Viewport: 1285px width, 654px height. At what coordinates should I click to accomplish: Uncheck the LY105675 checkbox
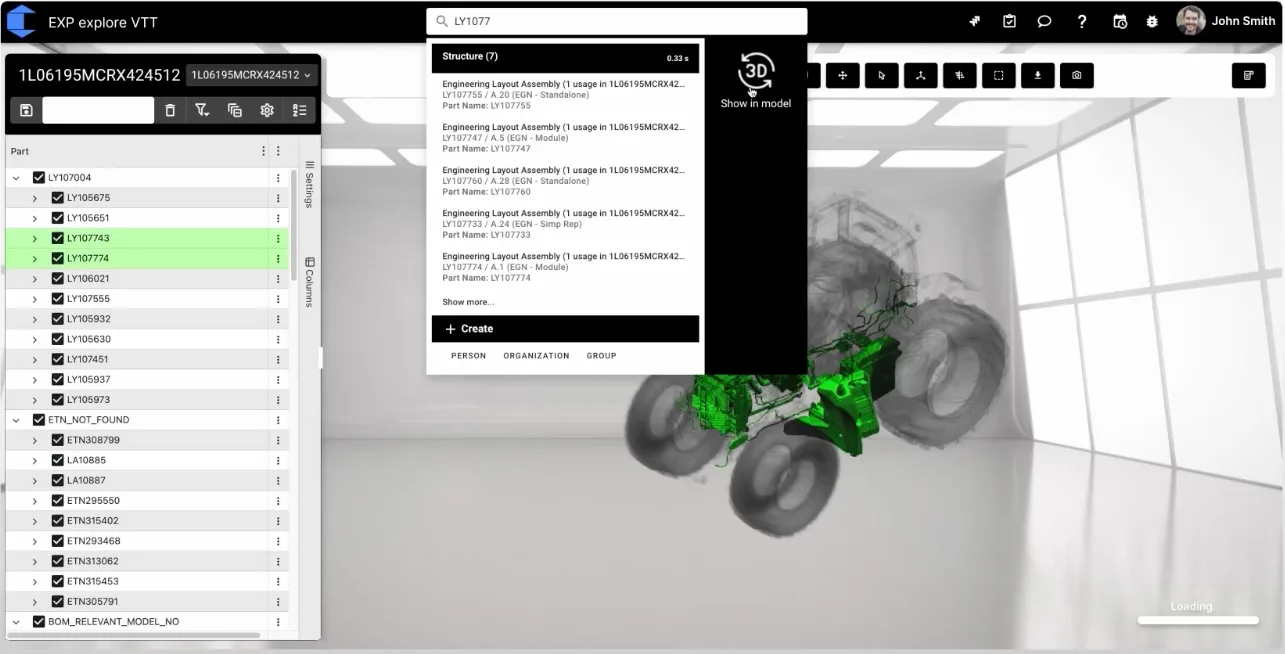pyautogui.click(x=58, y=198)
